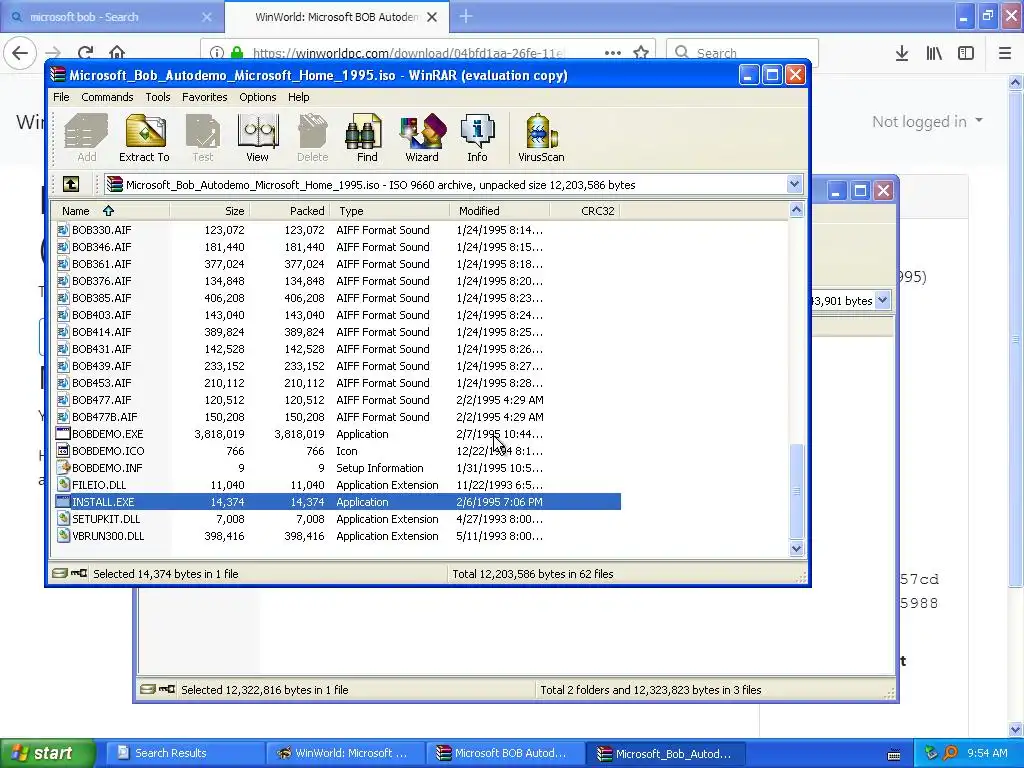Click the file list scroll down arrow
1024x768 pixels.
tap(796, 549)
